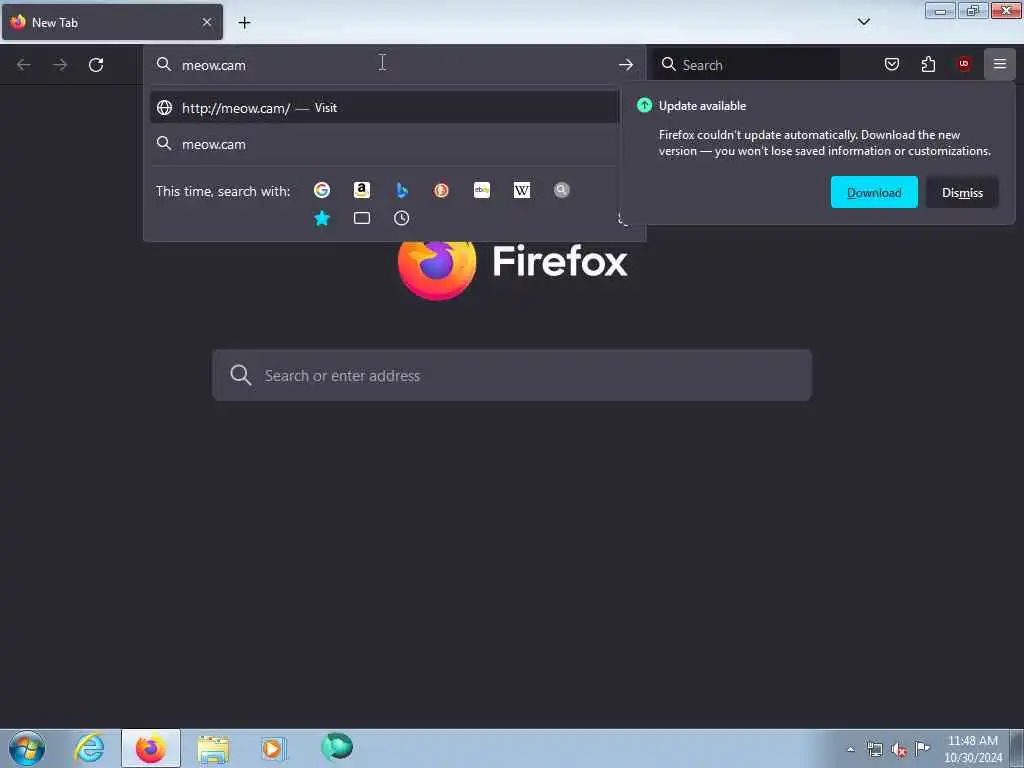This screenshot has height=768, width=1024.
Task: Open a new tab with plus button
Action: tap(244, 23)
